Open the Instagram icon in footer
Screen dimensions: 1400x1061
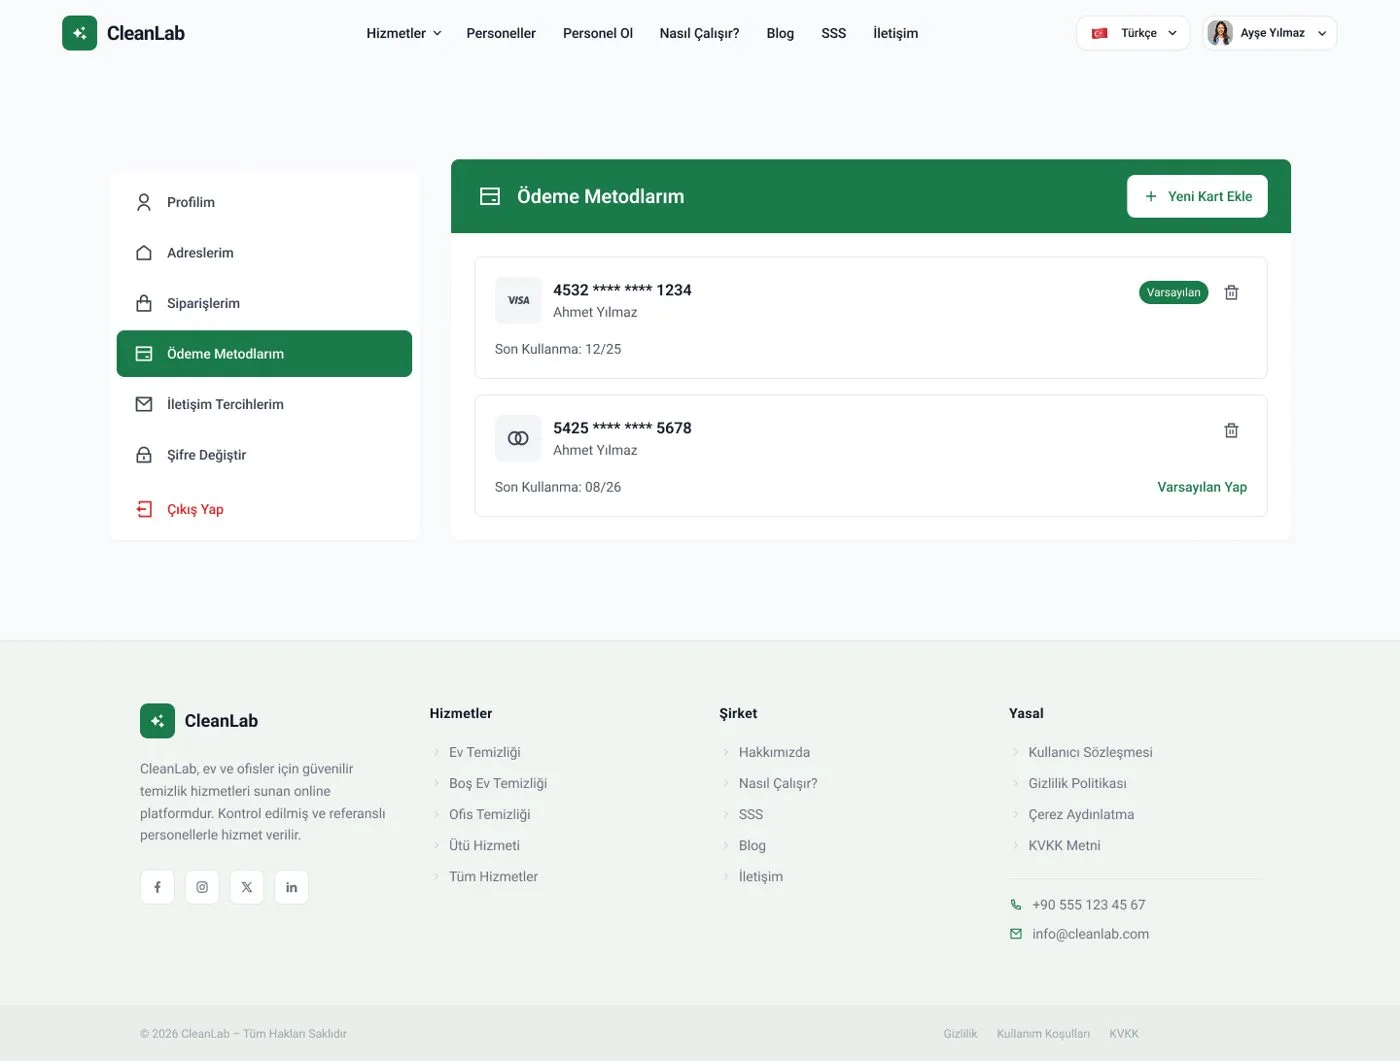click(202, 887)
